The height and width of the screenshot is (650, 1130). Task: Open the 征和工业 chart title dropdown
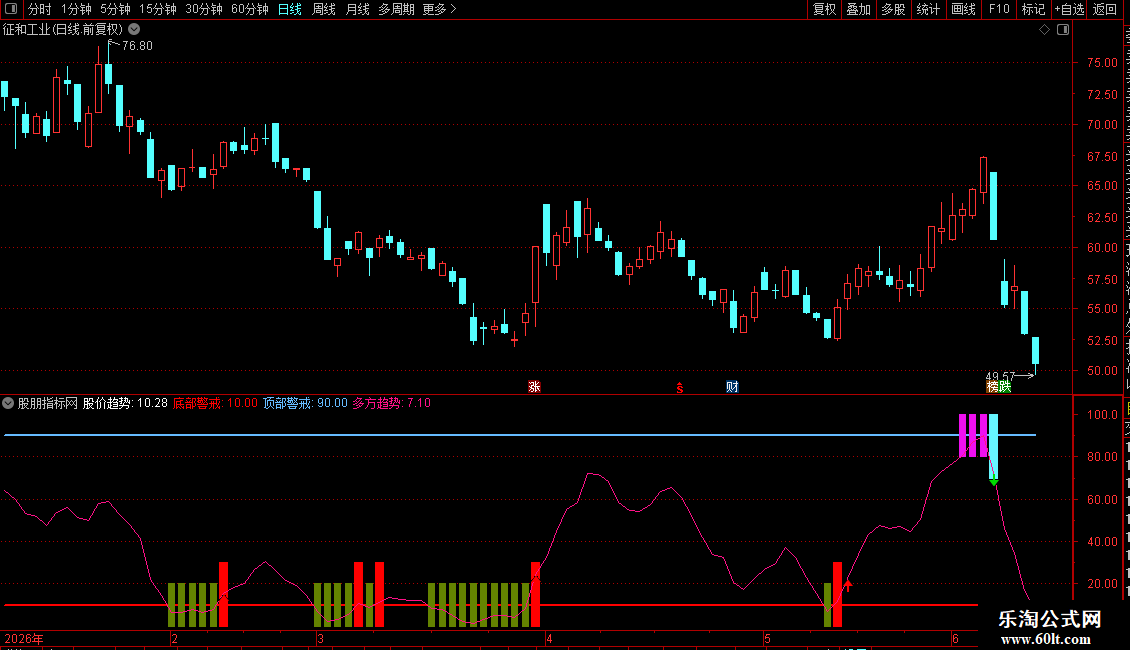134,30
